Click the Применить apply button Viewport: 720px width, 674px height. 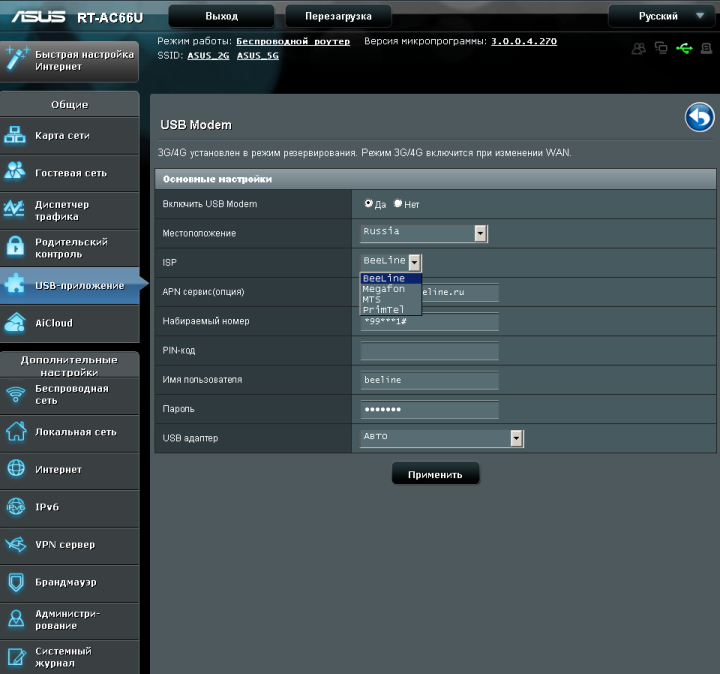click(x=435, y=474)
